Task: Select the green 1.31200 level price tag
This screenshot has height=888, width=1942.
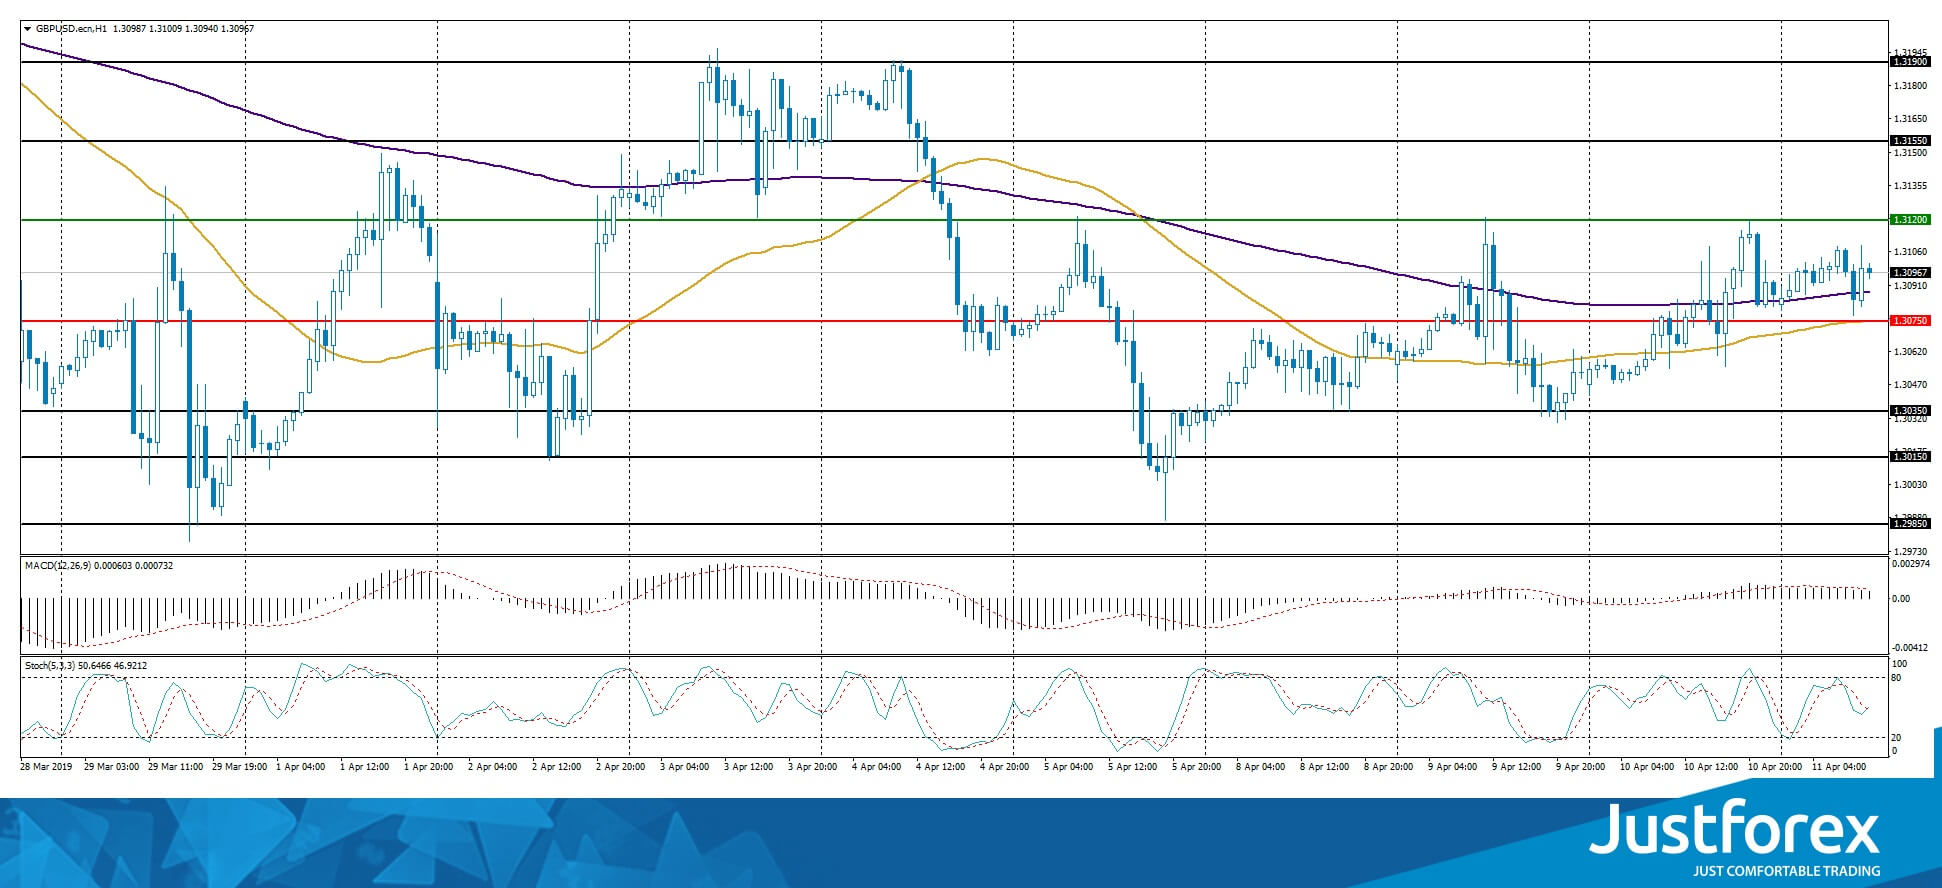Action: [1910, 220]
